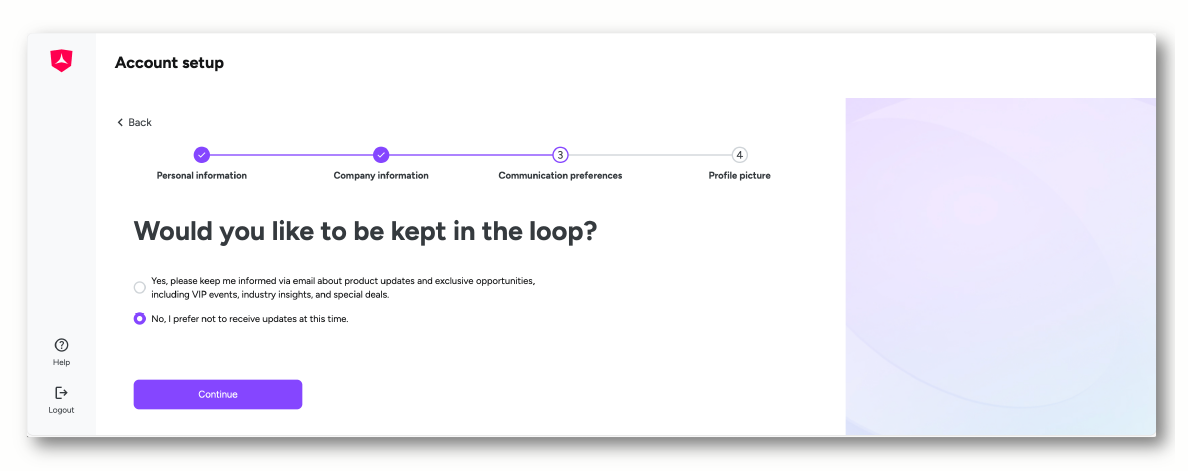Select step 4 circle in progress bar
The image size is (1188, 471).
(x=739, y=154)
